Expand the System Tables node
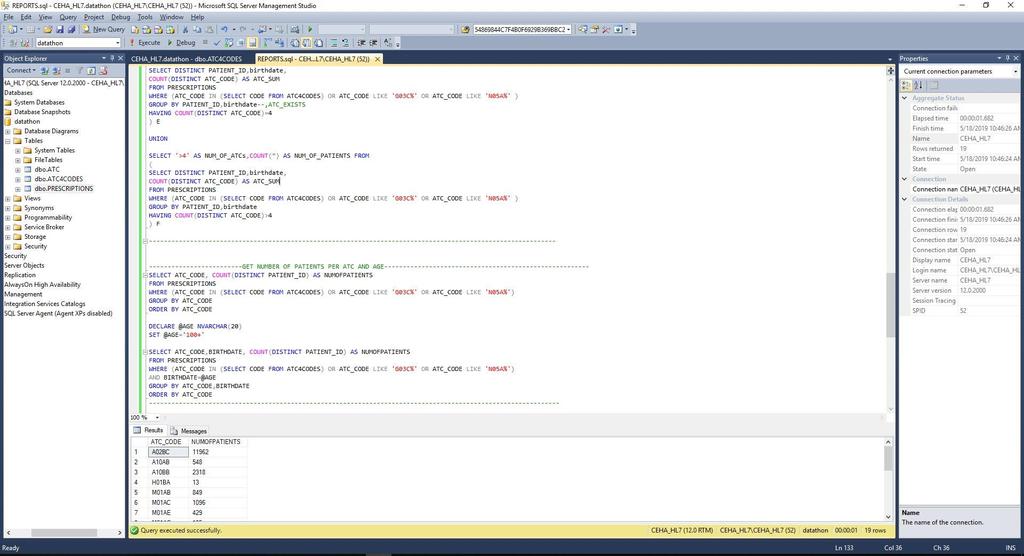The height and width of the screenshot is (556, 1024). click(x=18, y=150)
